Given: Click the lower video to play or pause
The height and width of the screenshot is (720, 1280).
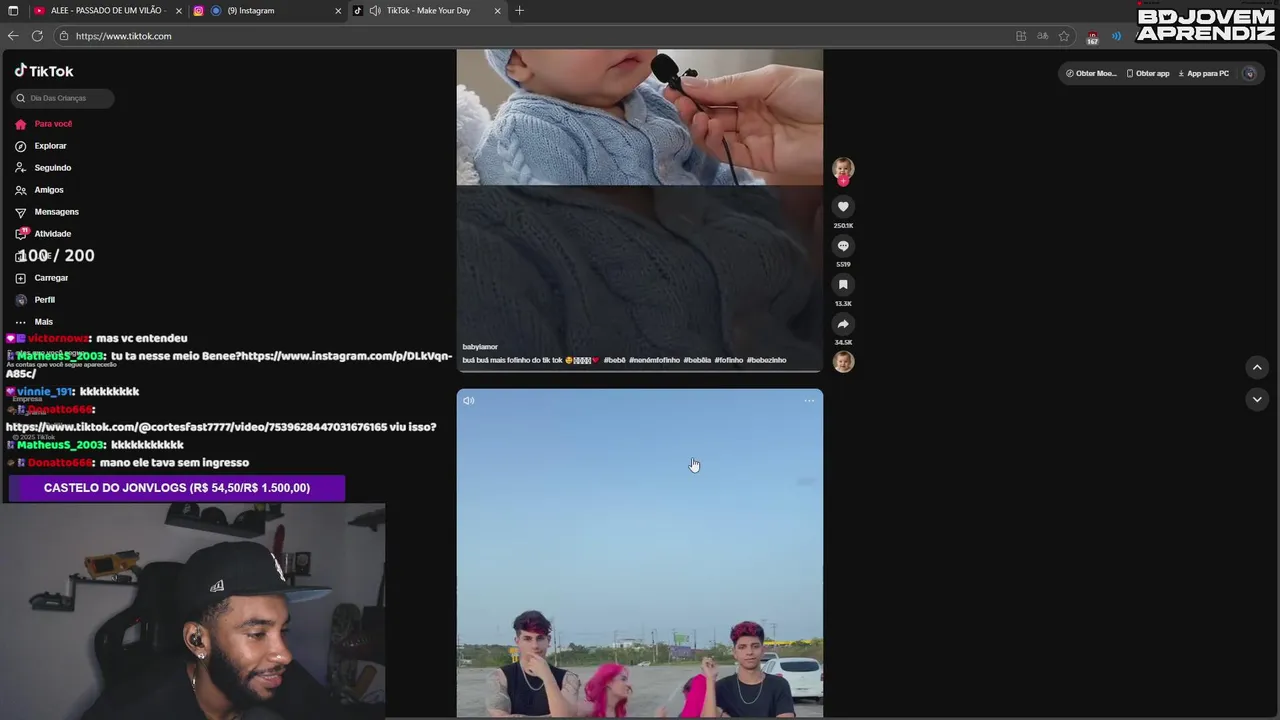Looking at the screenshot, I should [640, 553].
